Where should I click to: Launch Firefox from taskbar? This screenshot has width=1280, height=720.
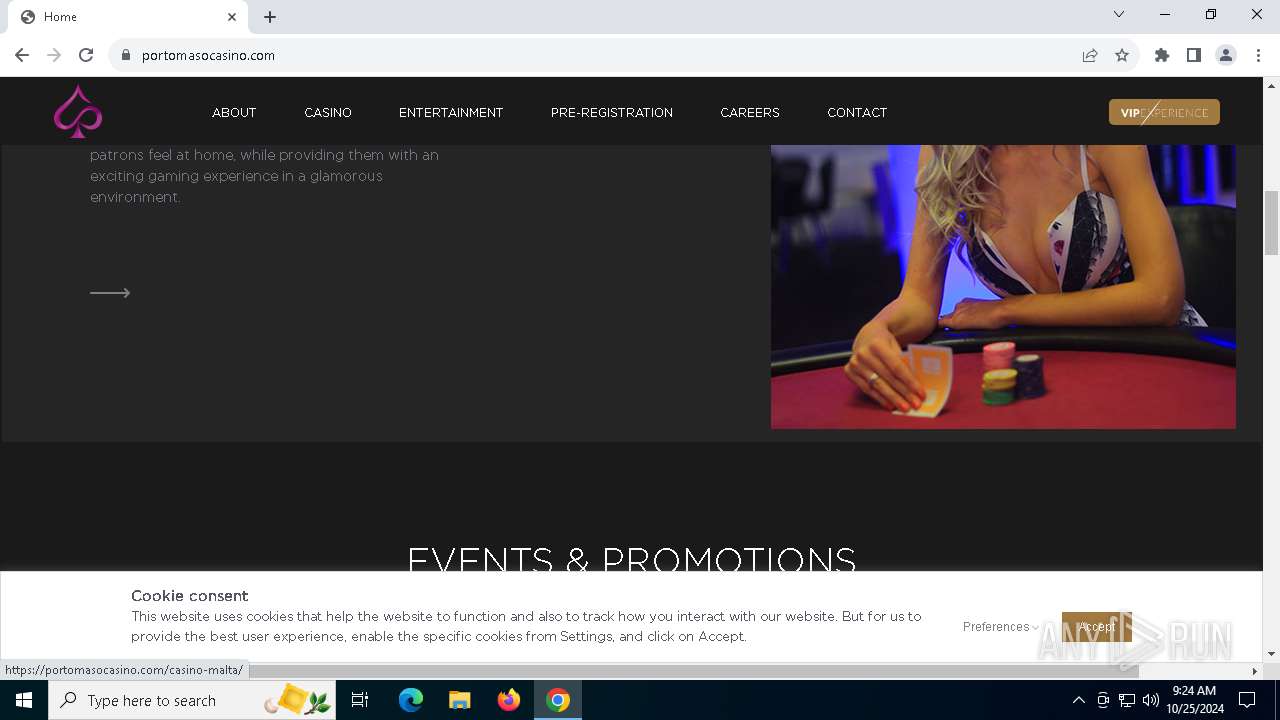pos(509,700)
